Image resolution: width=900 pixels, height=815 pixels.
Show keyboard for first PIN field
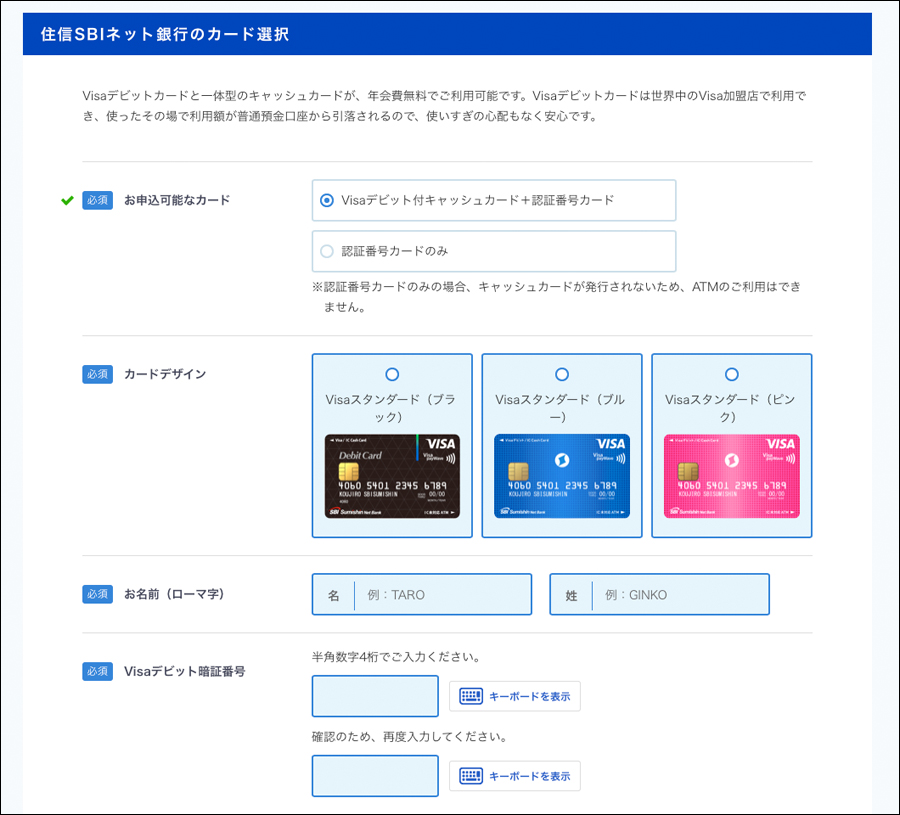[515, 696]
